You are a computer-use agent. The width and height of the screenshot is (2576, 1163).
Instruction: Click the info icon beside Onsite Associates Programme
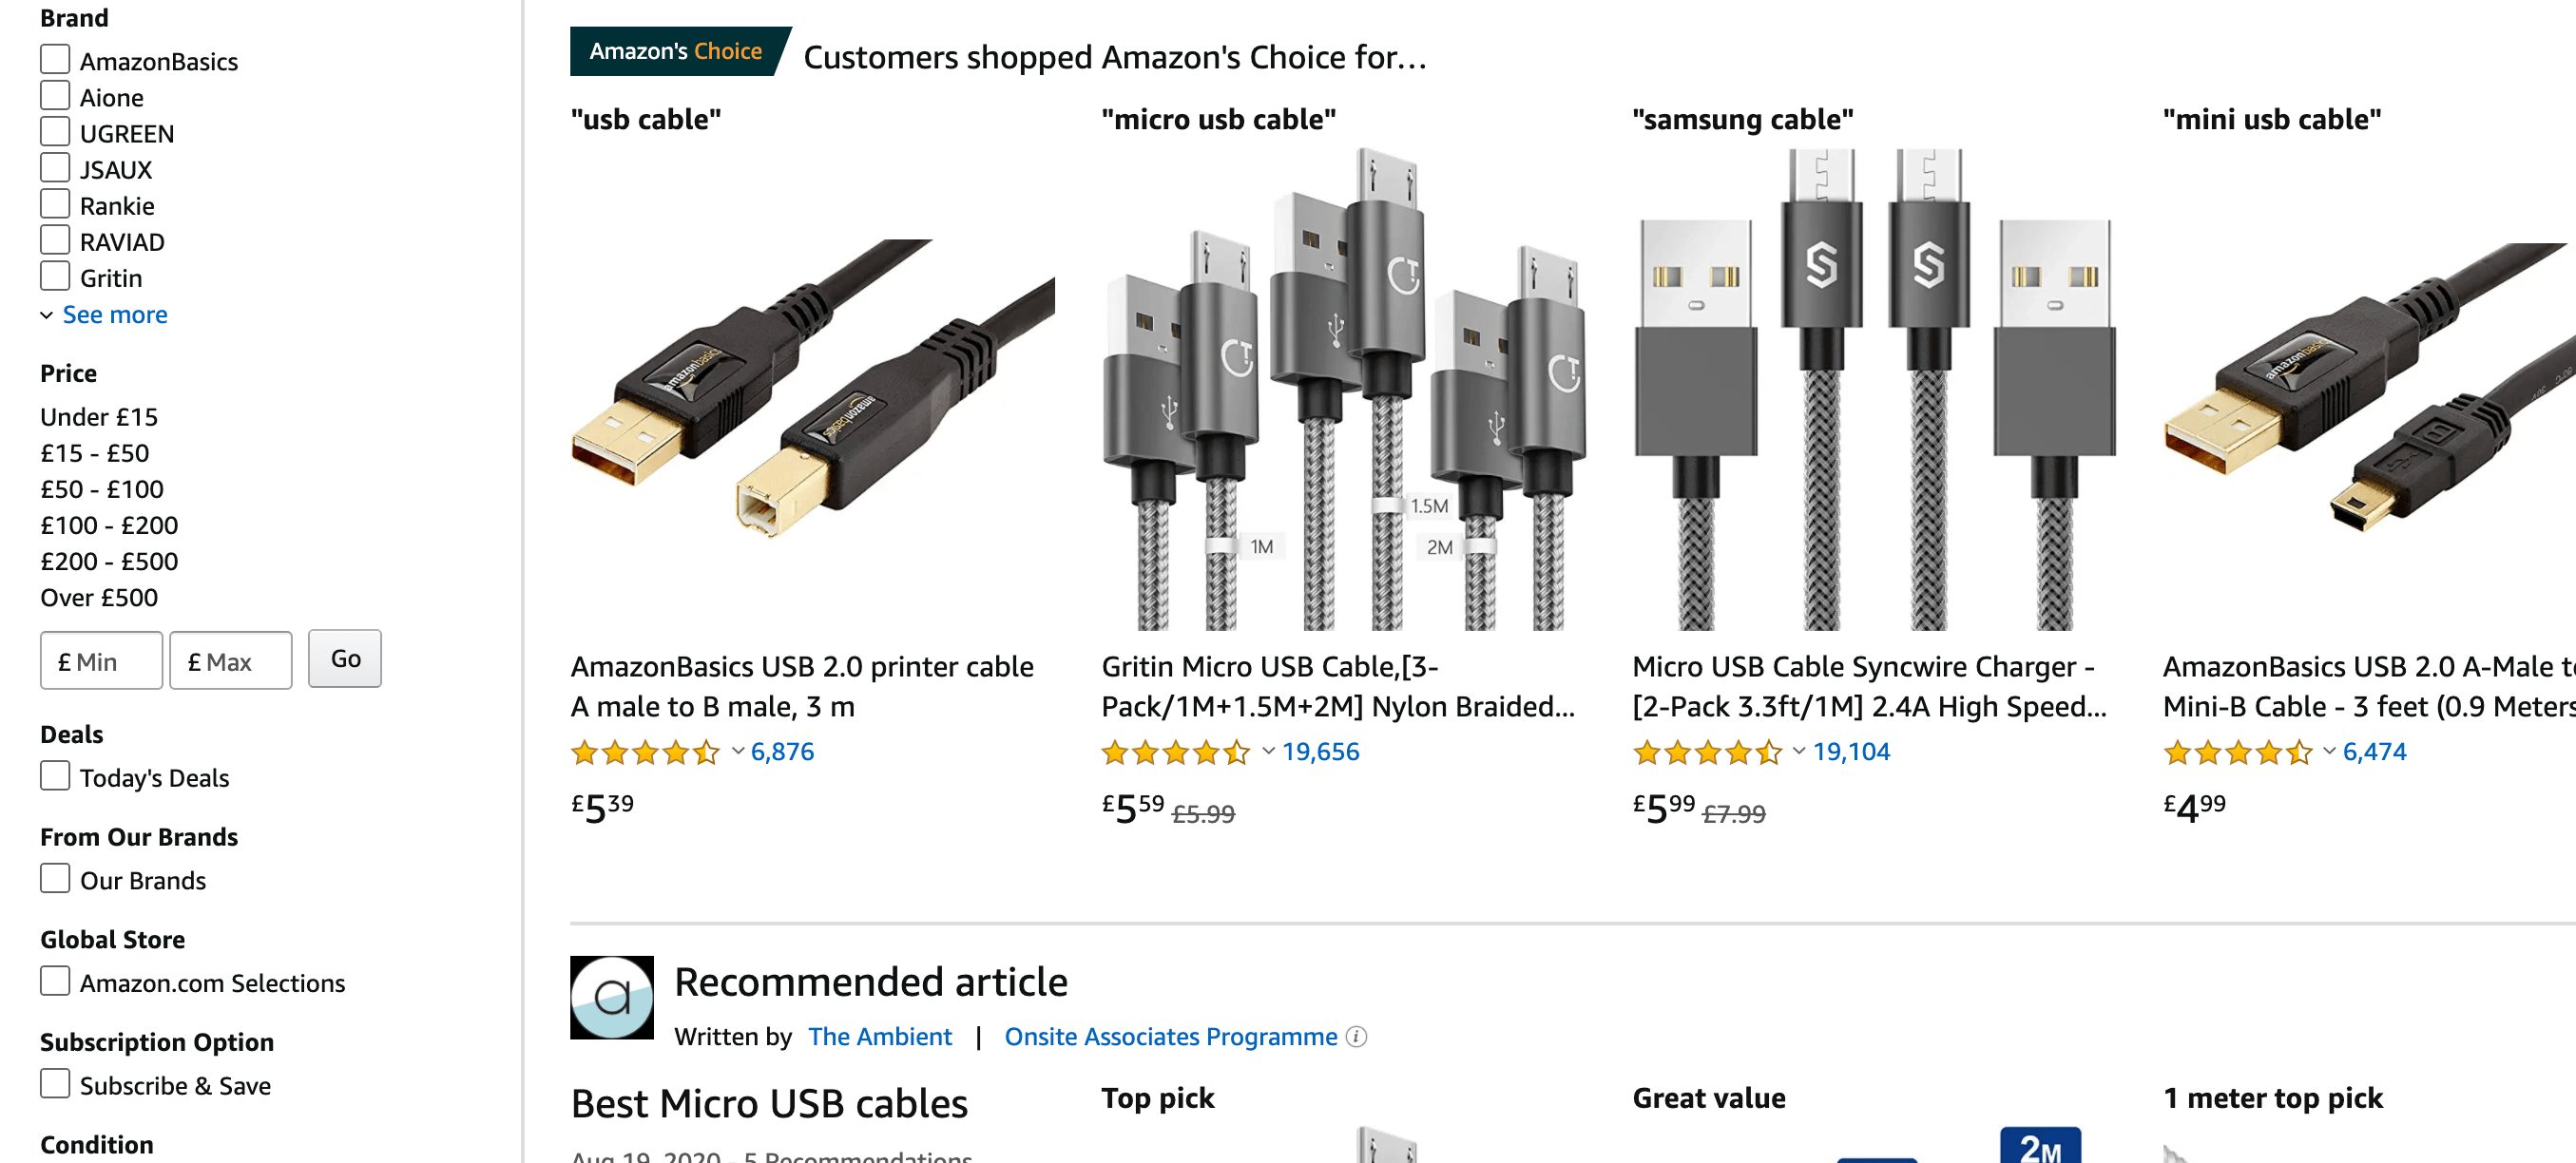click(1356, 1037)
